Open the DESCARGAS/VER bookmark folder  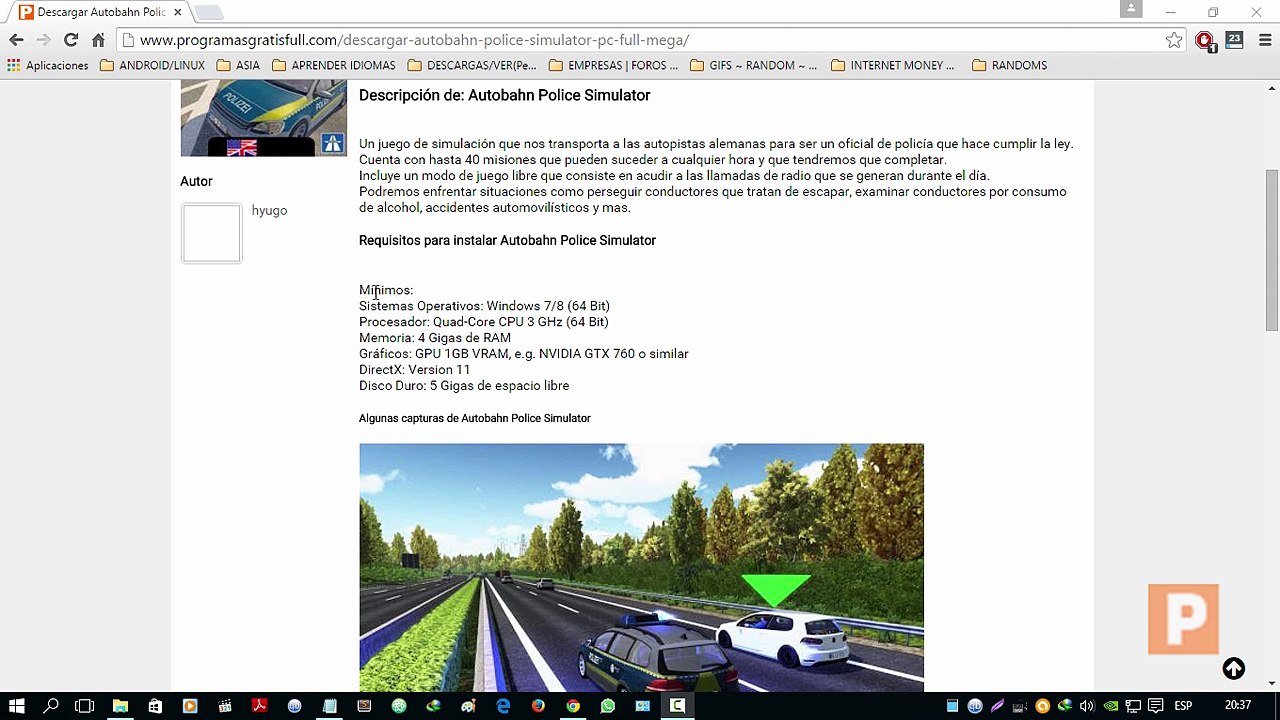pyautogui.click(x=472, y=65)
